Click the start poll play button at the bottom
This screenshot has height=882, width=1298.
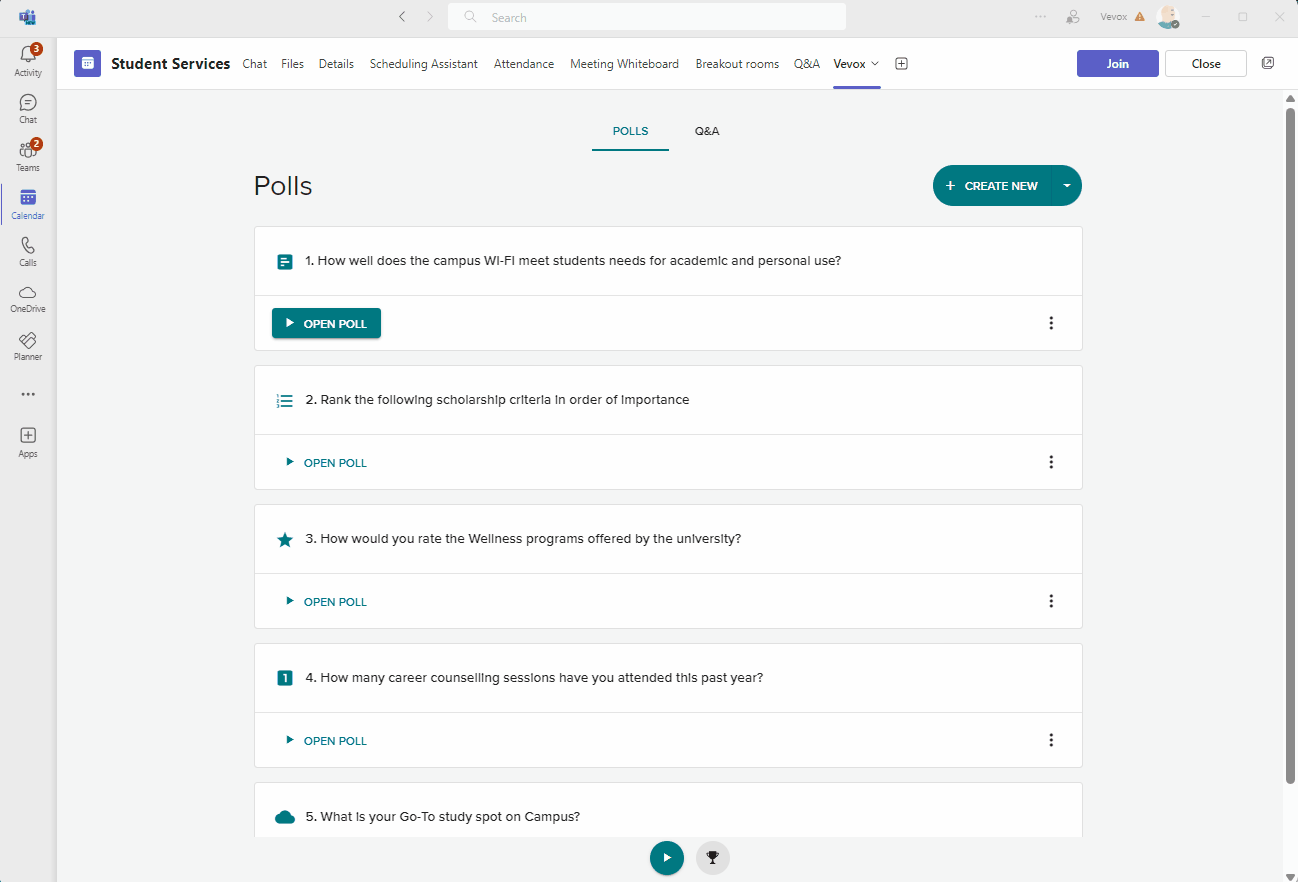point(667,857)
